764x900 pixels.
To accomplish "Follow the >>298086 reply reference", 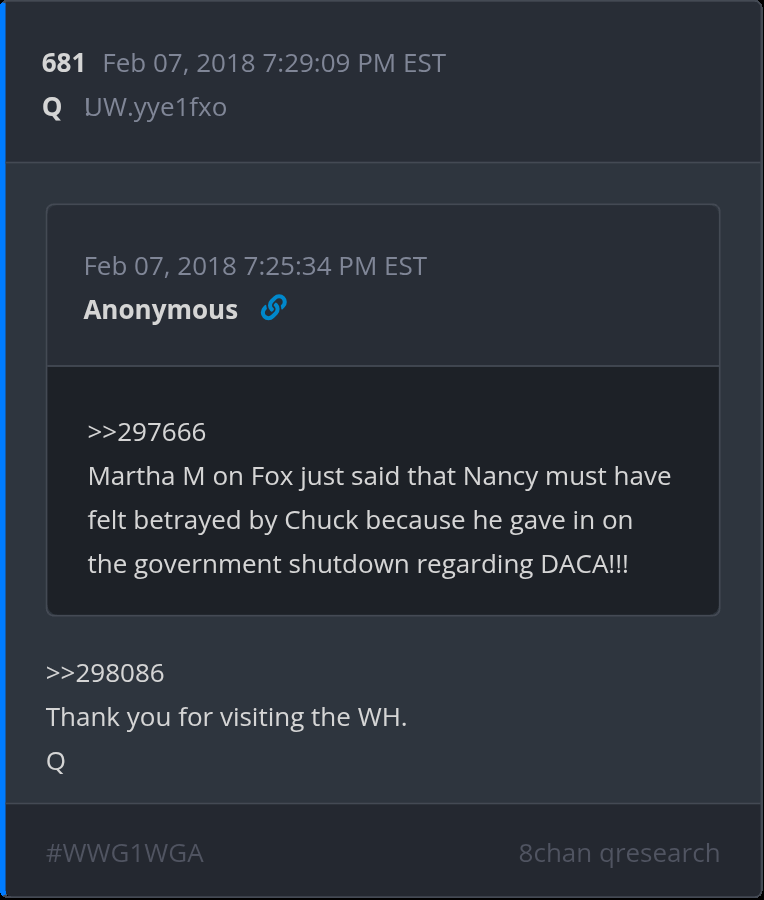I will (x=105, y=673).
